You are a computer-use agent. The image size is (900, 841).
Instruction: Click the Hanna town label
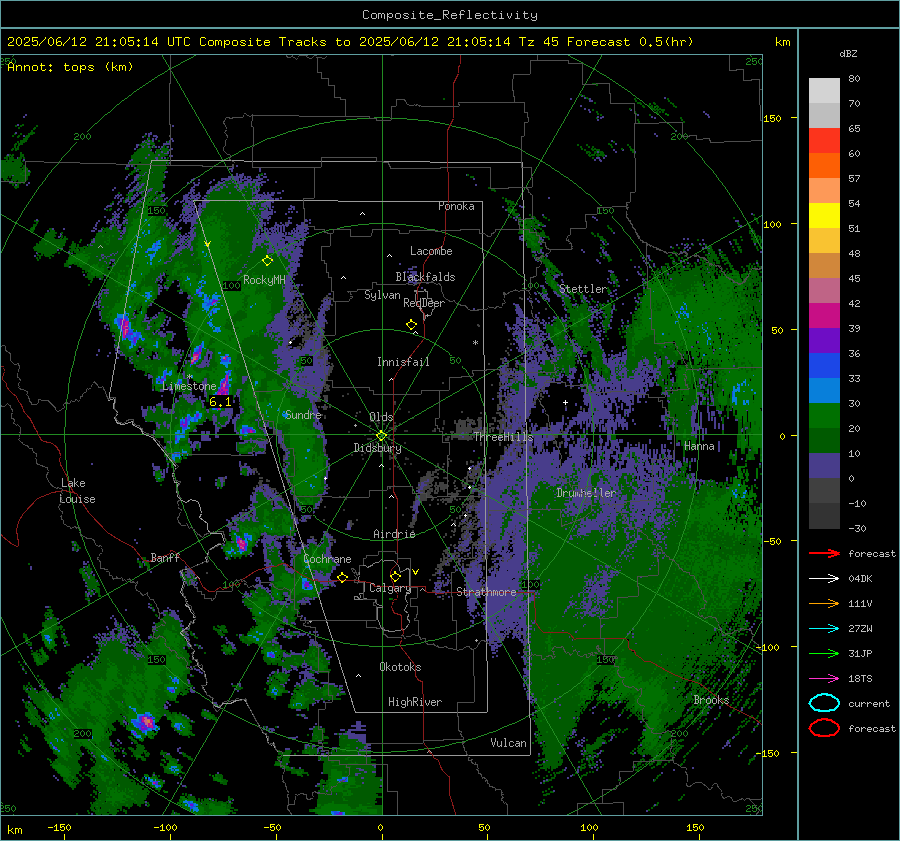pos(699,446)
